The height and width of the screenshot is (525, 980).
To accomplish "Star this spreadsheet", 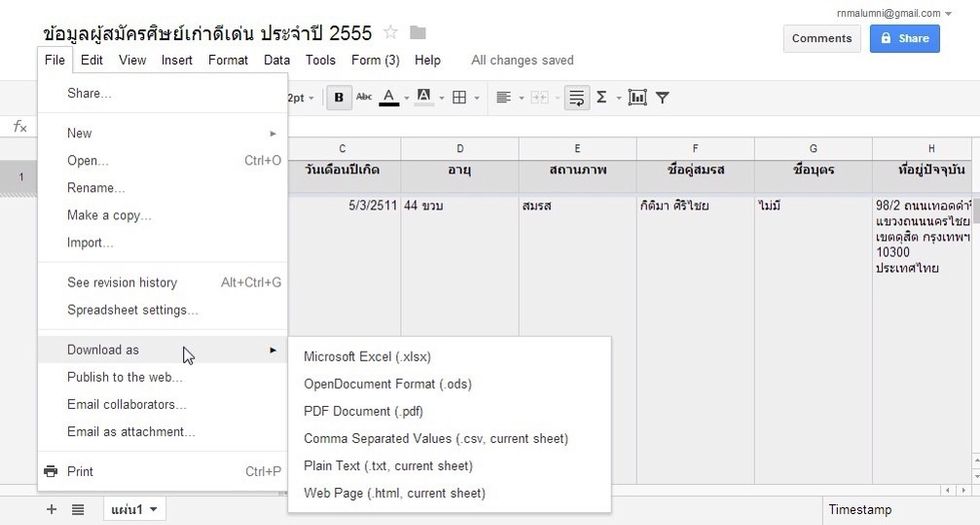I will (x=391, y=32).
